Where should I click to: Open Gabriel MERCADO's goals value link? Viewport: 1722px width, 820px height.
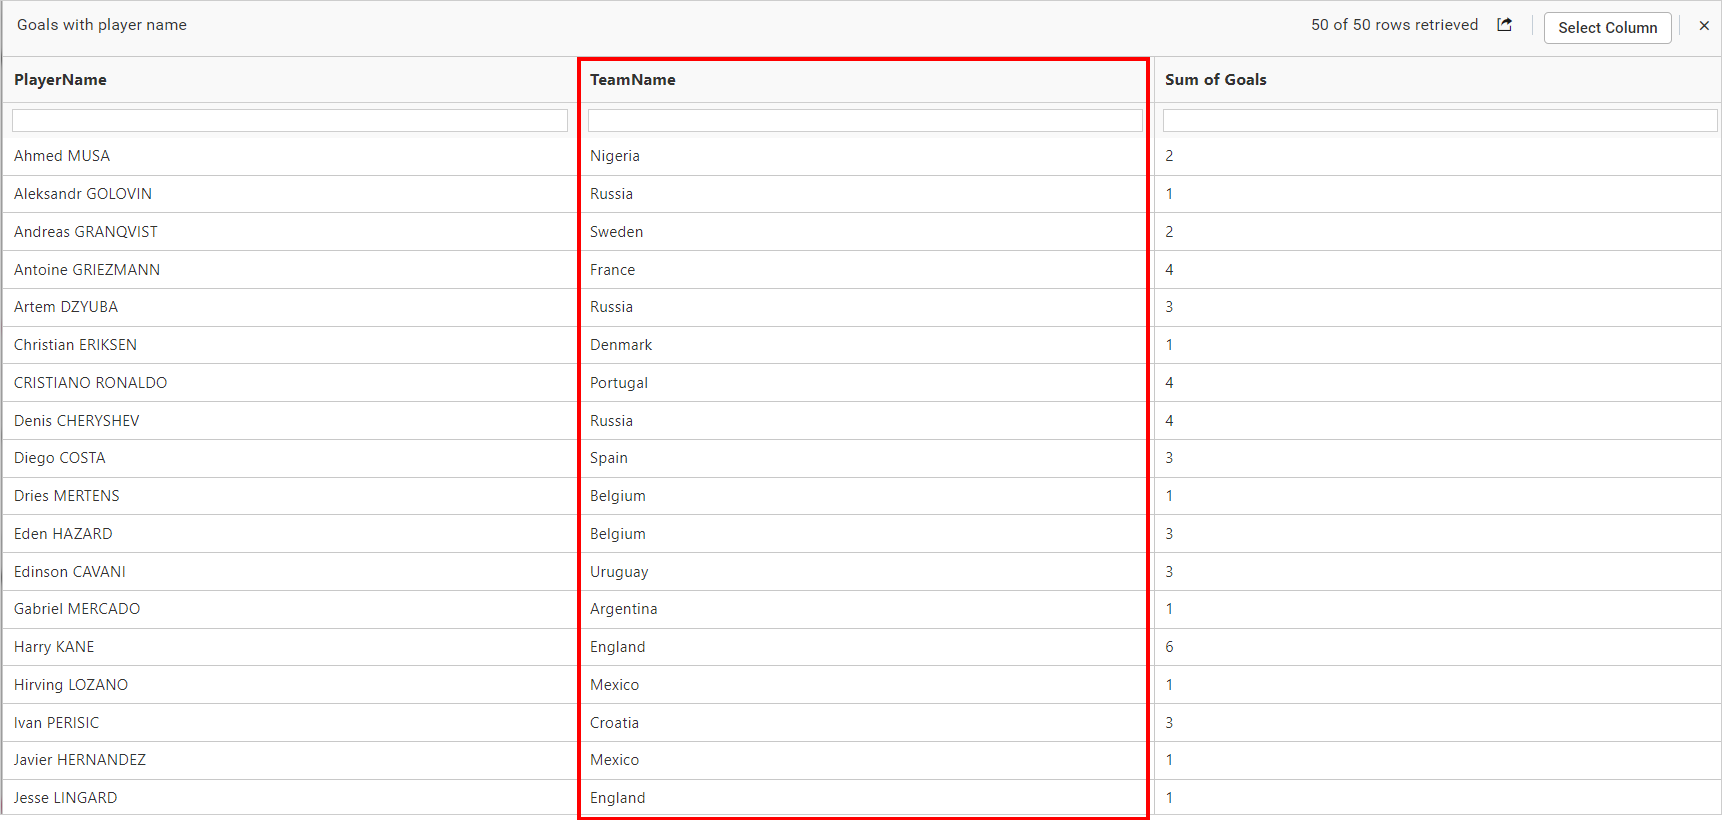[1168, 609]
